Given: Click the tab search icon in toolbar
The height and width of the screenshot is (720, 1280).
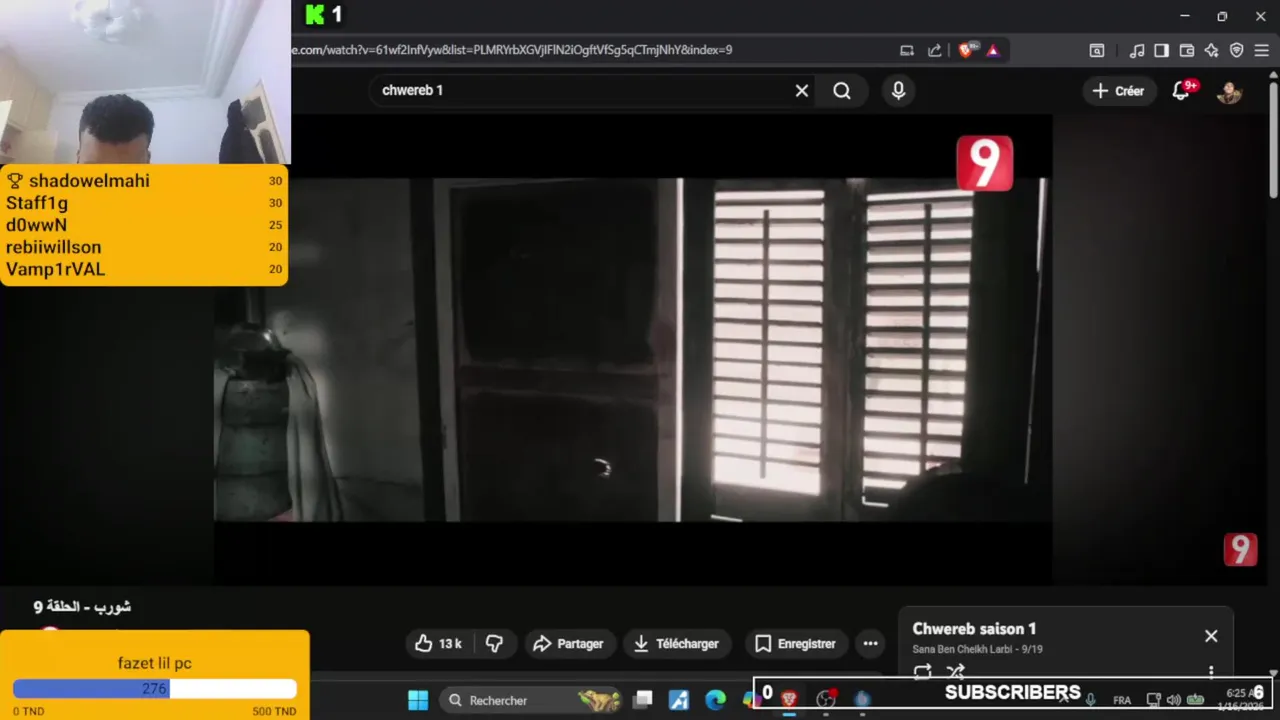Looking at the screenshot, I should [x=1097, y=50].
